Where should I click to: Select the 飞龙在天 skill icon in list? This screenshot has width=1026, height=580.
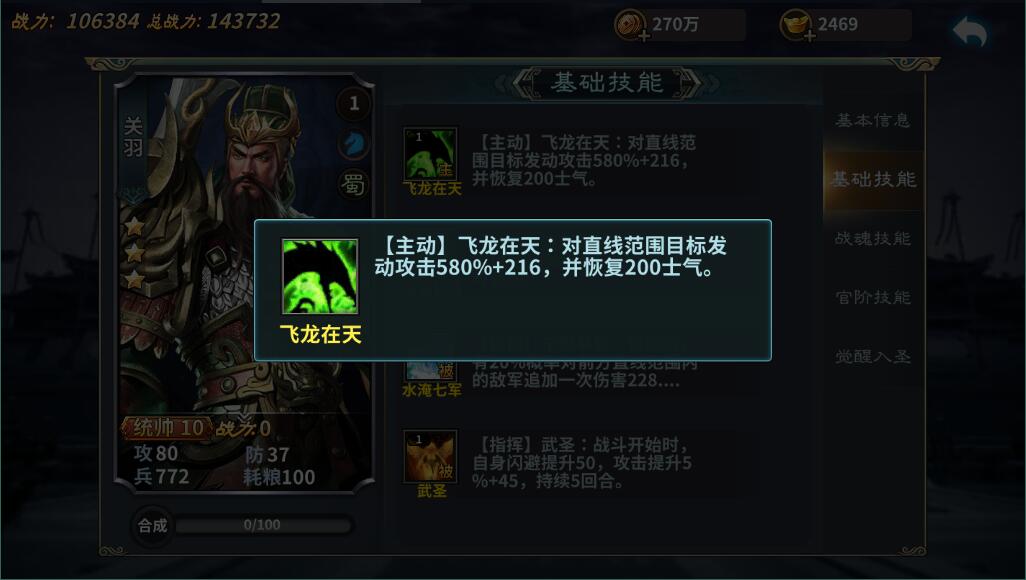pyautogui.click(x=430, y=154)
